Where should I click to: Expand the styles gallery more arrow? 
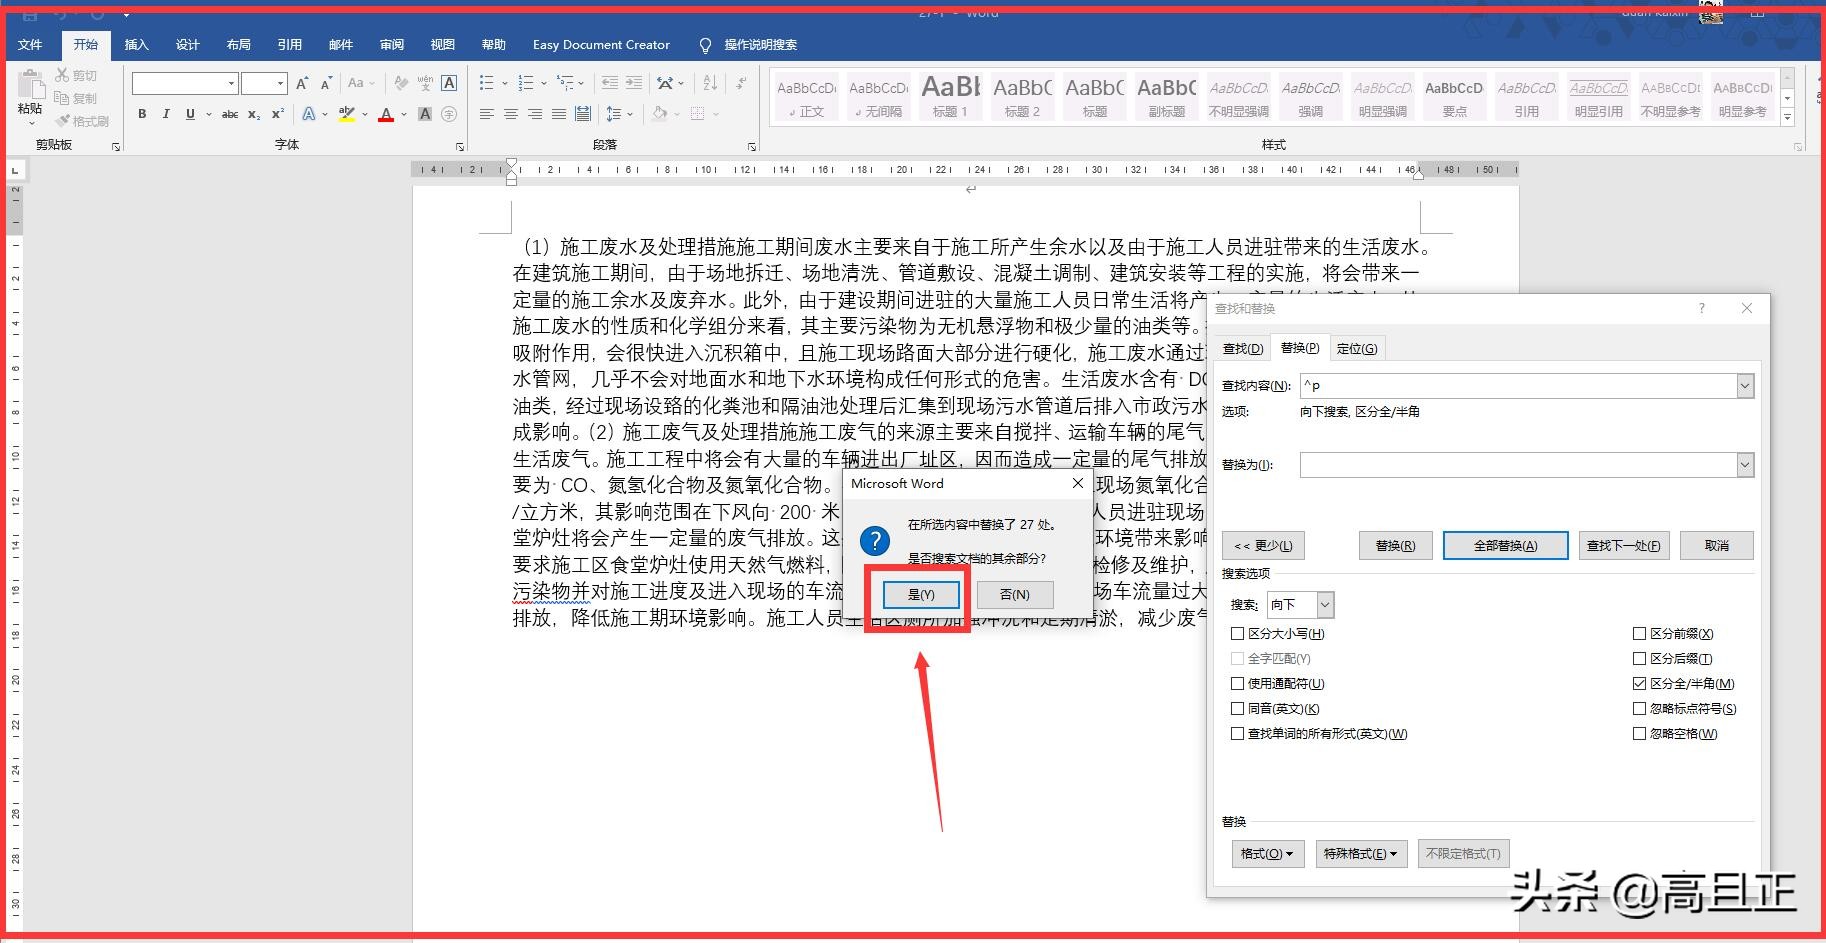(x=1787, y=117)
